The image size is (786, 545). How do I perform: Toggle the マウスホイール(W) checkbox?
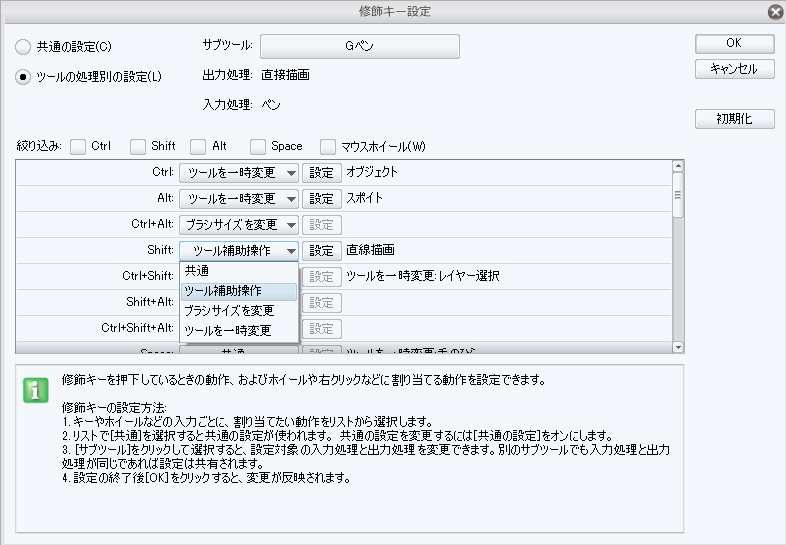tap(328, 147)
